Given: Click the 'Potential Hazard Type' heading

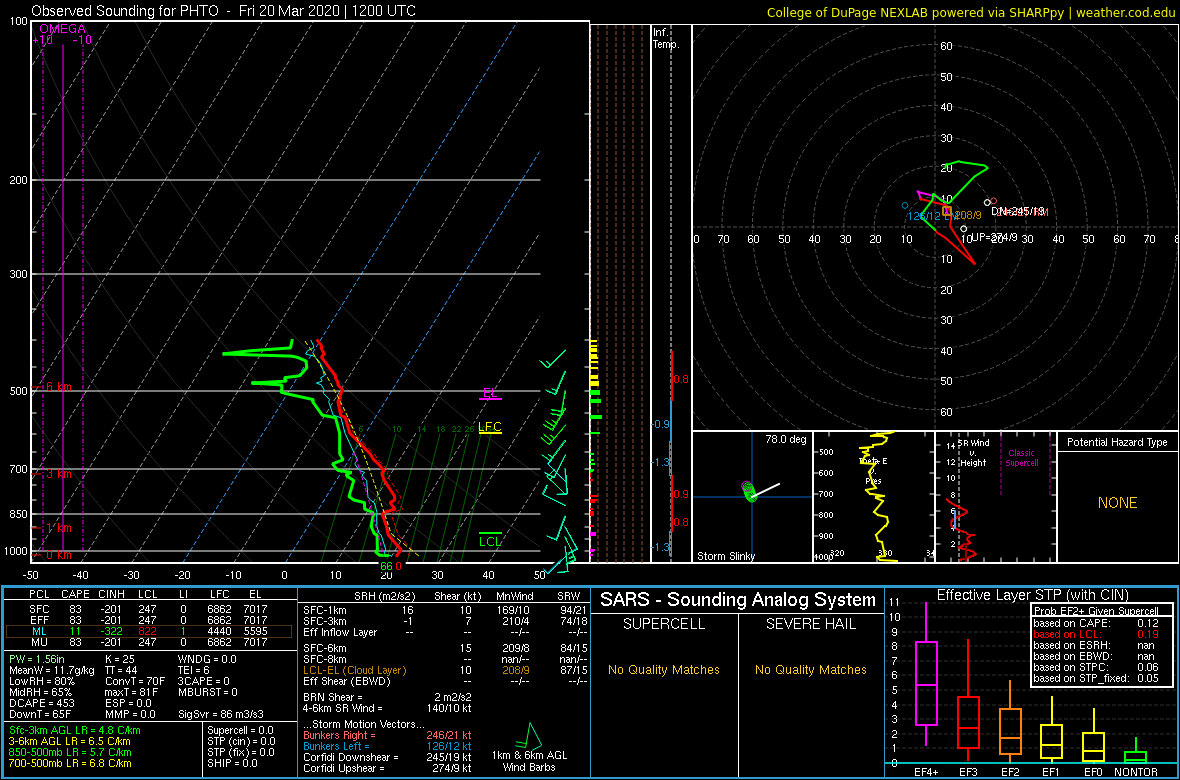Looking at the screenshot, I should click(x=1117, y=443).
